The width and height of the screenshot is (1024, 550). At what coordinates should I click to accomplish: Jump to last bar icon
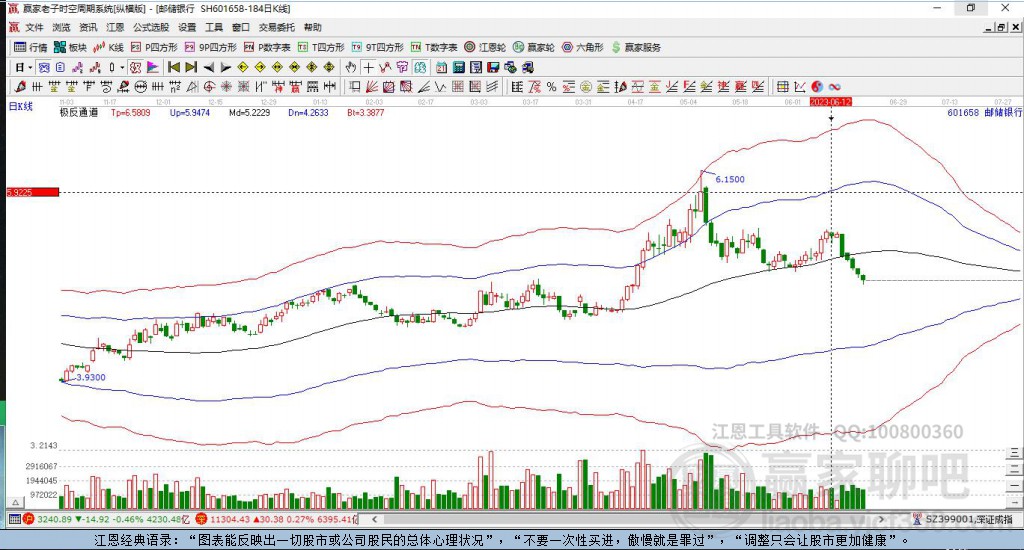click(x=191, y=67)
